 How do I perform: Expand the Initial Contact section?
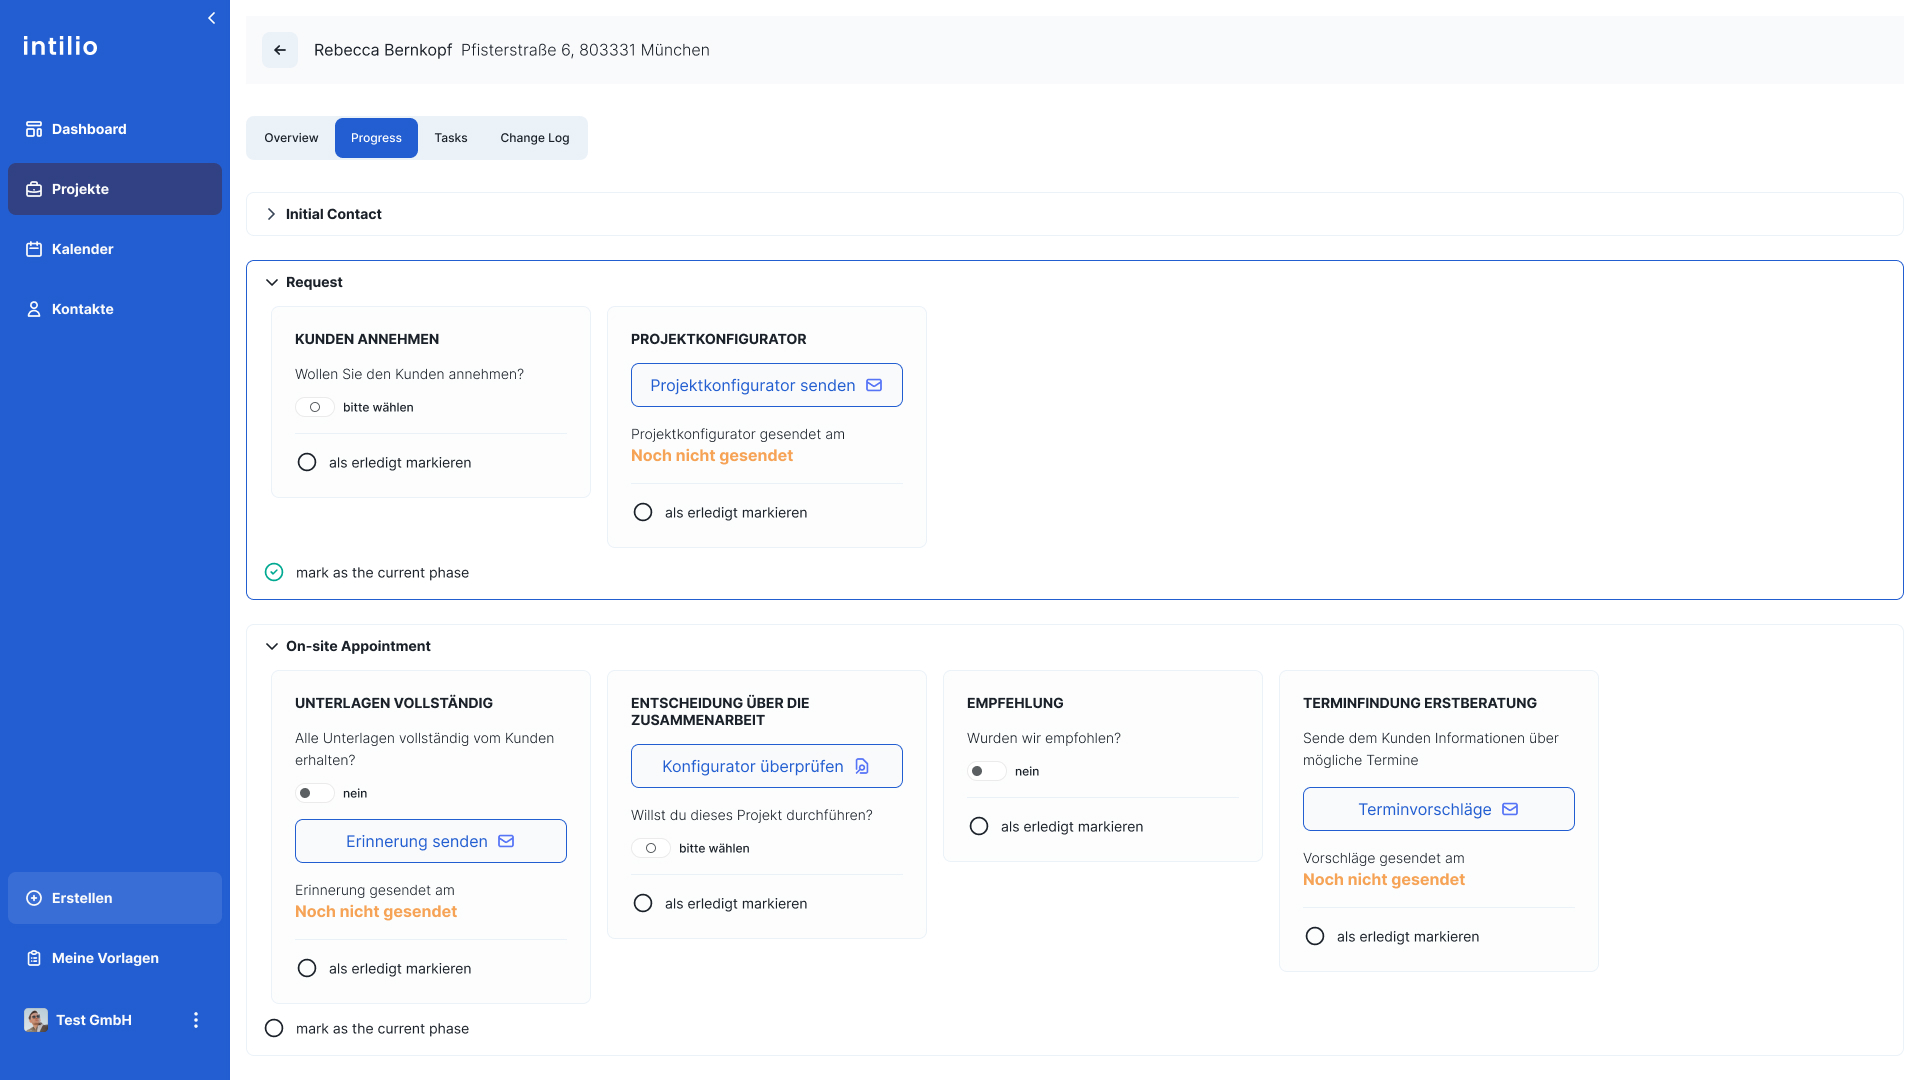(x=271, y=214)
